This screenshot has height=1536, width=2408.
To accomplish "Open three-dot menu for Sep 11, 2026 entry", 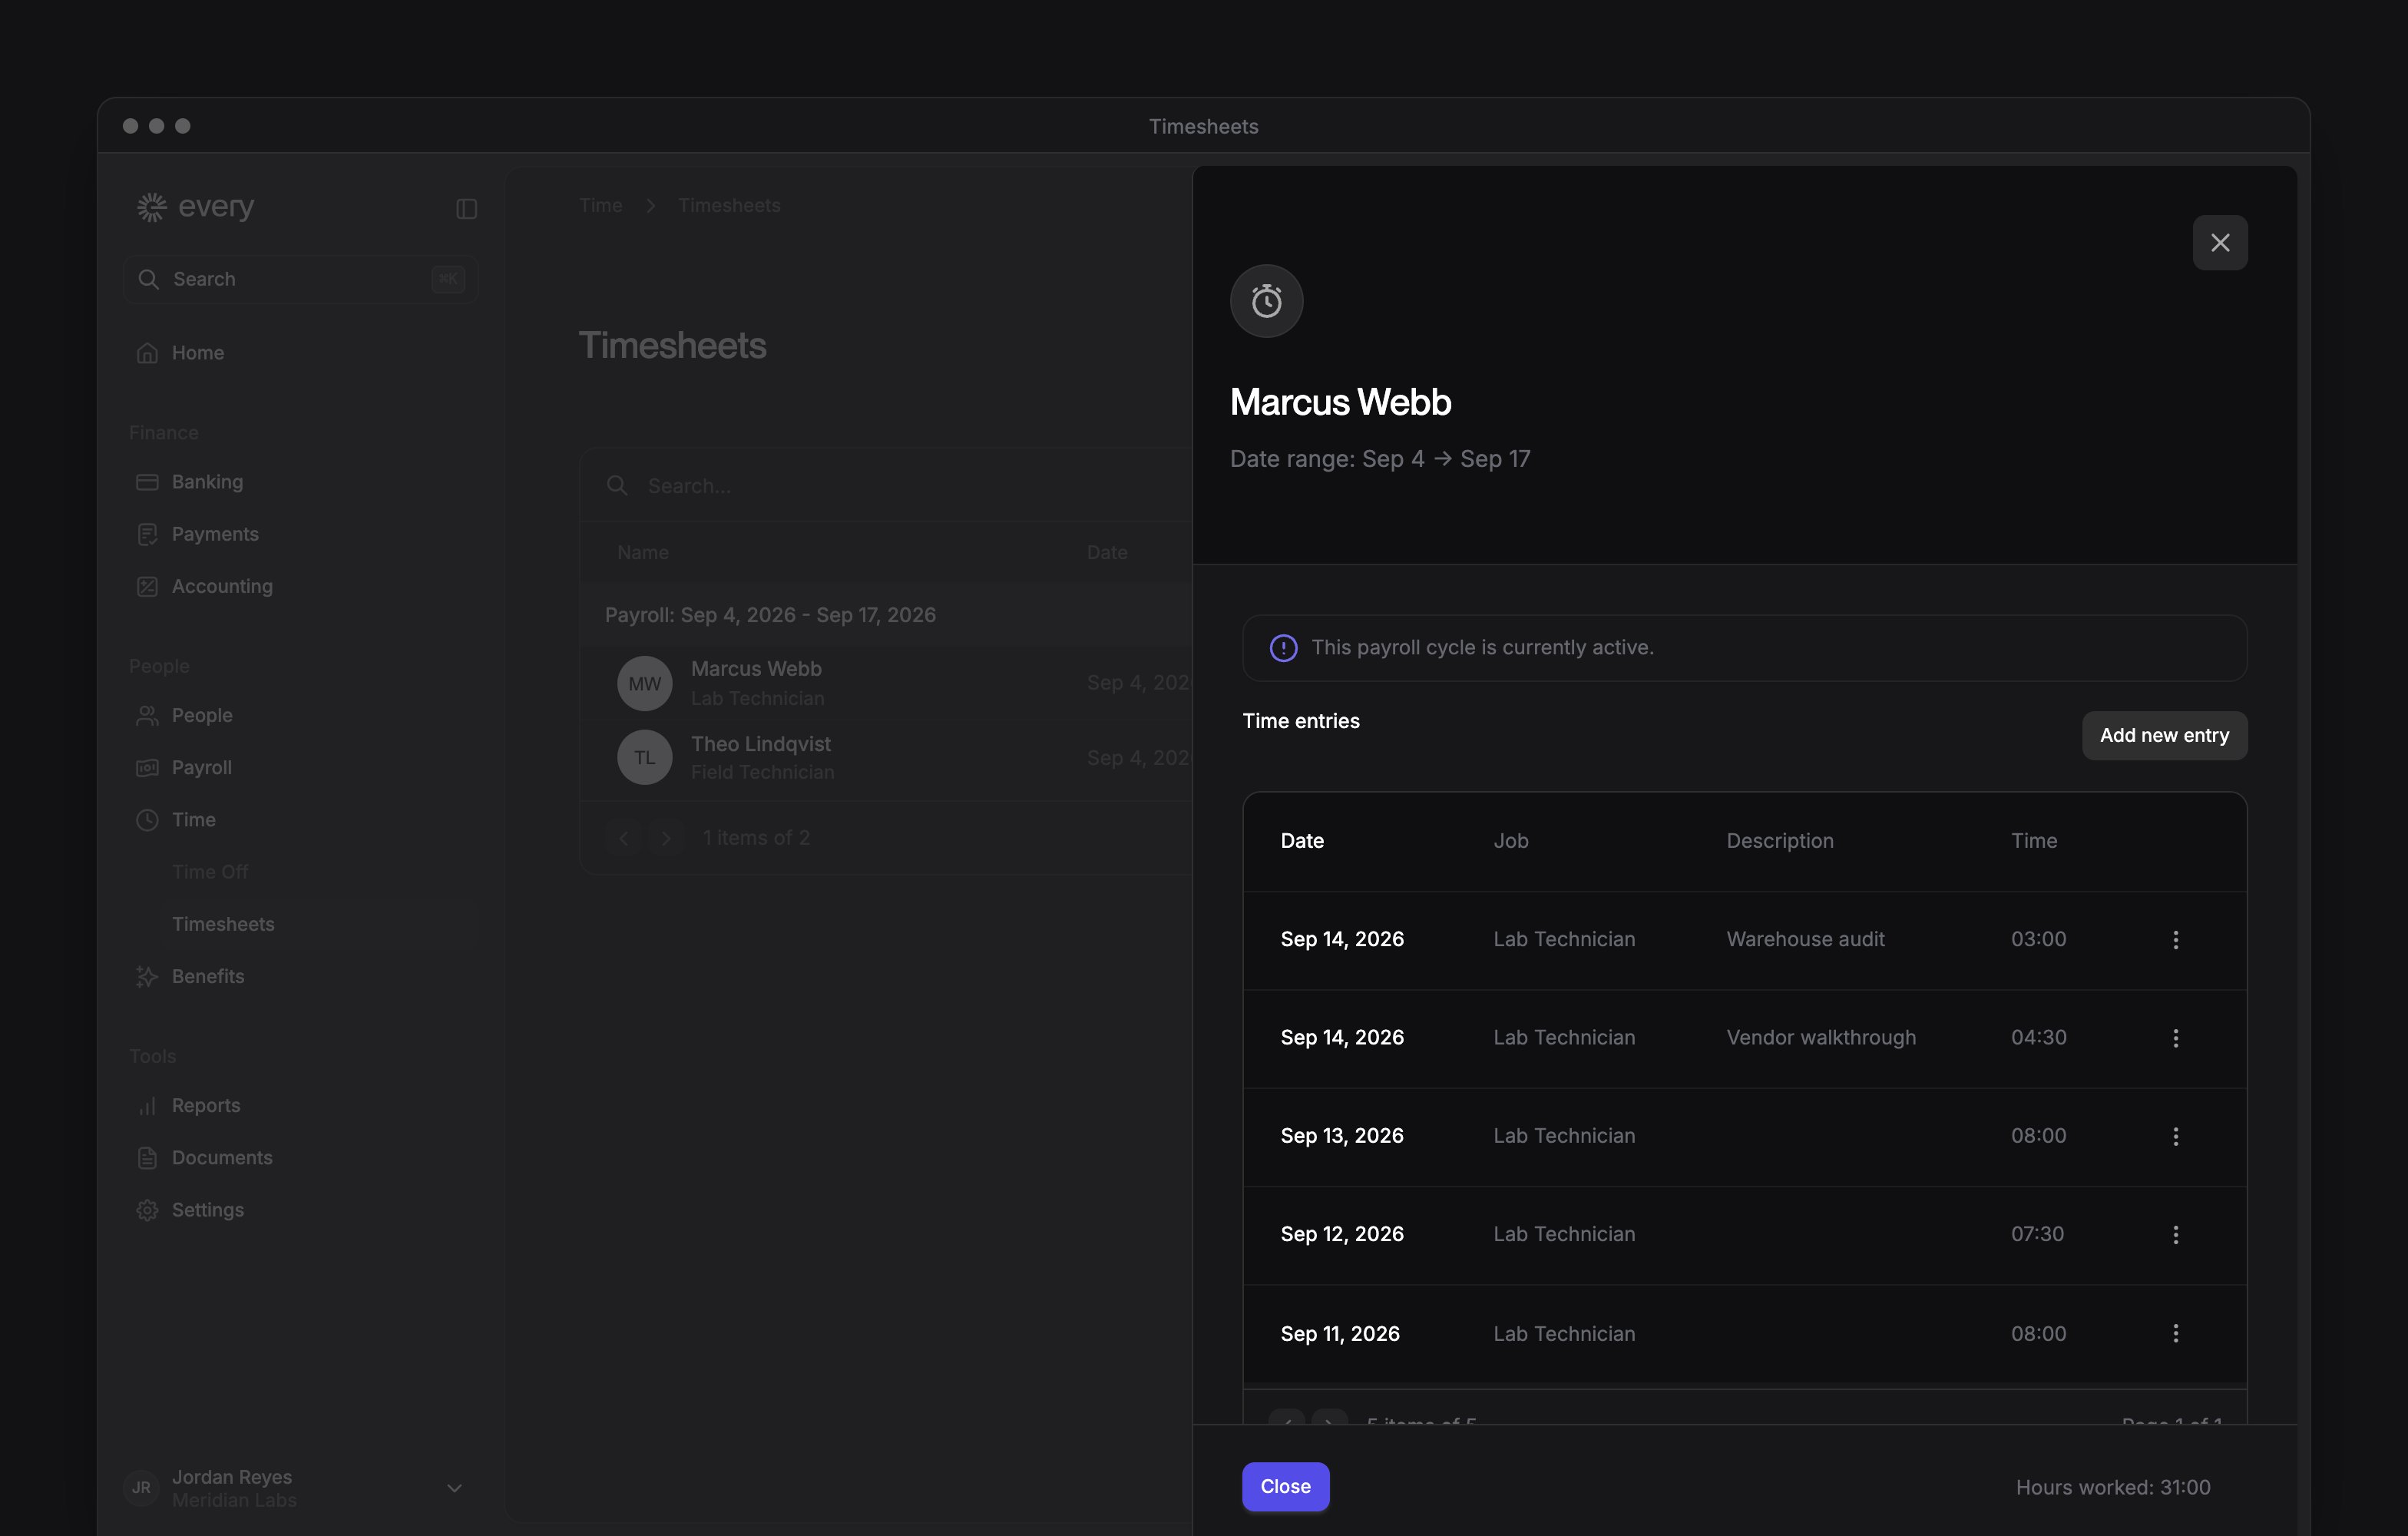I will click(2175, 1333).
